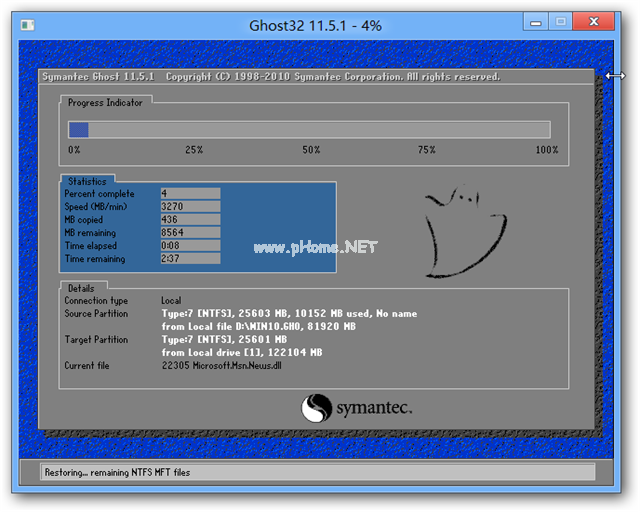Click the 'Speed (MB/min)' label

tap(96, 207)
